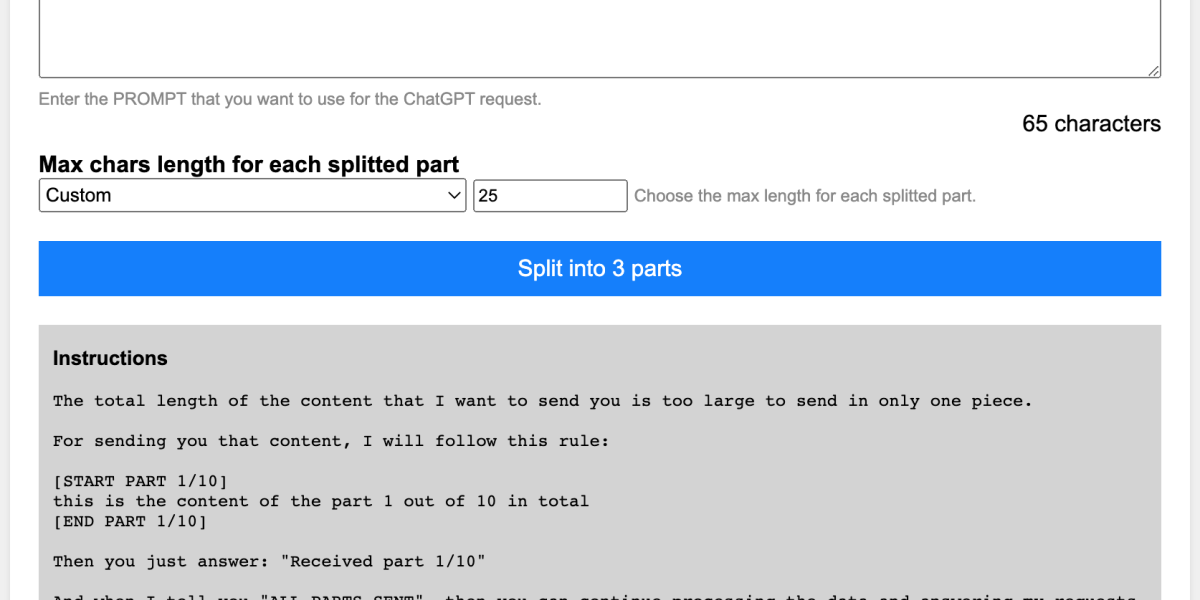Viewport: 1200px width, 600px height.
Task: Click the blue split button
Action: point(599,268)
